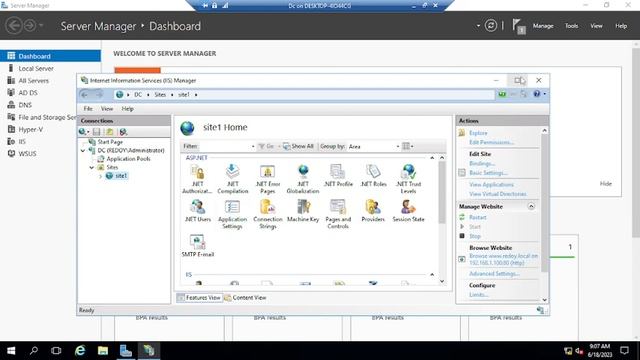
Task: Click Actions pane scroll down arrow
Action: pos(544,300)
